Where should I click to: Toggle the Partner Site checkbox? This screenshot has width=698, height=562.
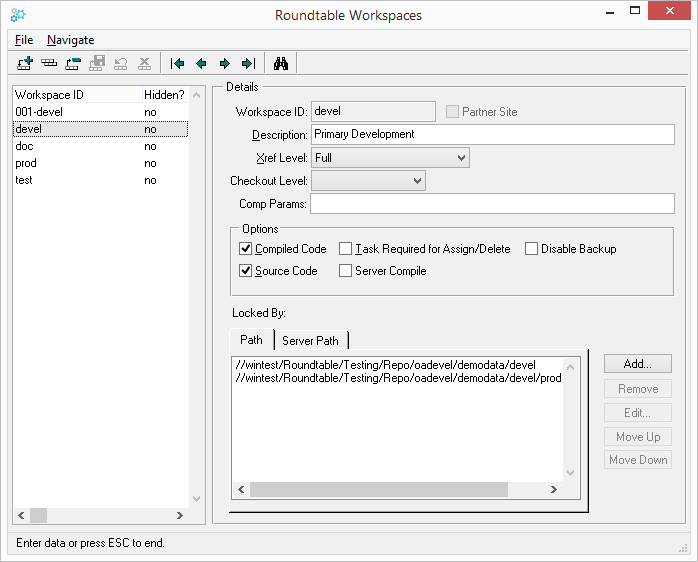pyautogui.click(x=452, y=111)
